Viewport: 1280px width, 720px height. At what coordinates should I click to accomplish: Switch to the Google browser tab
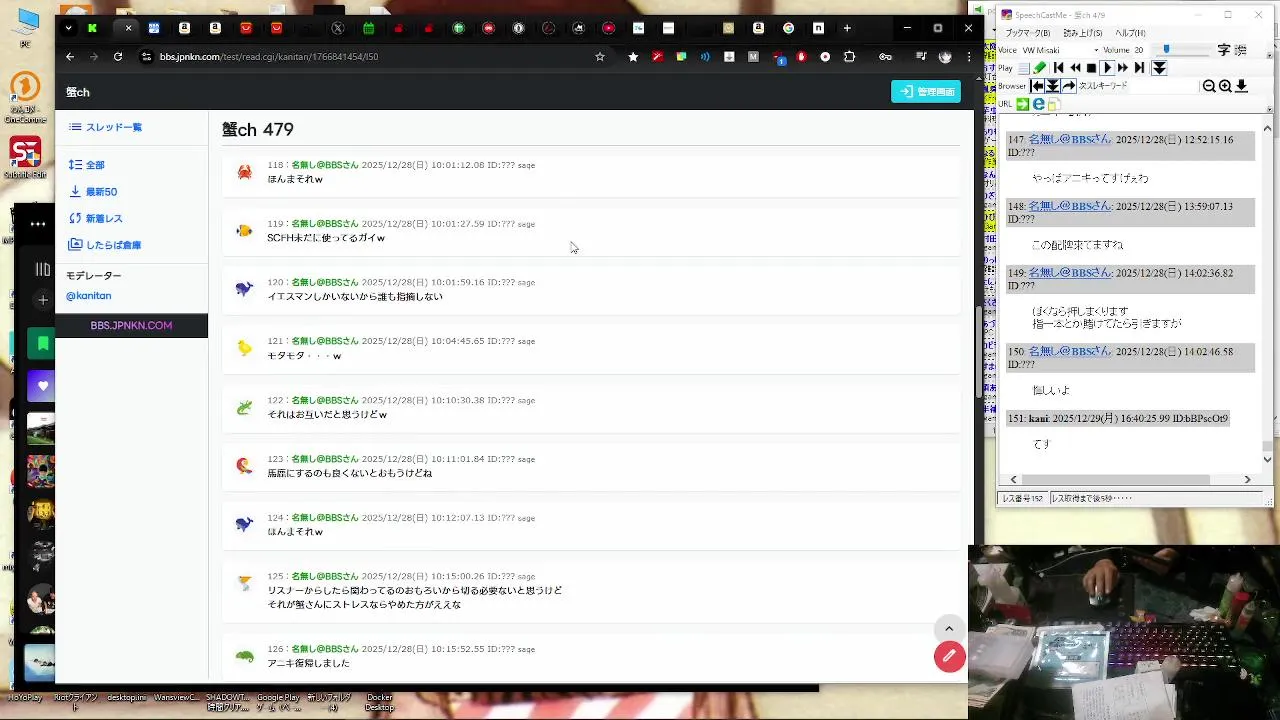click(x=788, y=28)
